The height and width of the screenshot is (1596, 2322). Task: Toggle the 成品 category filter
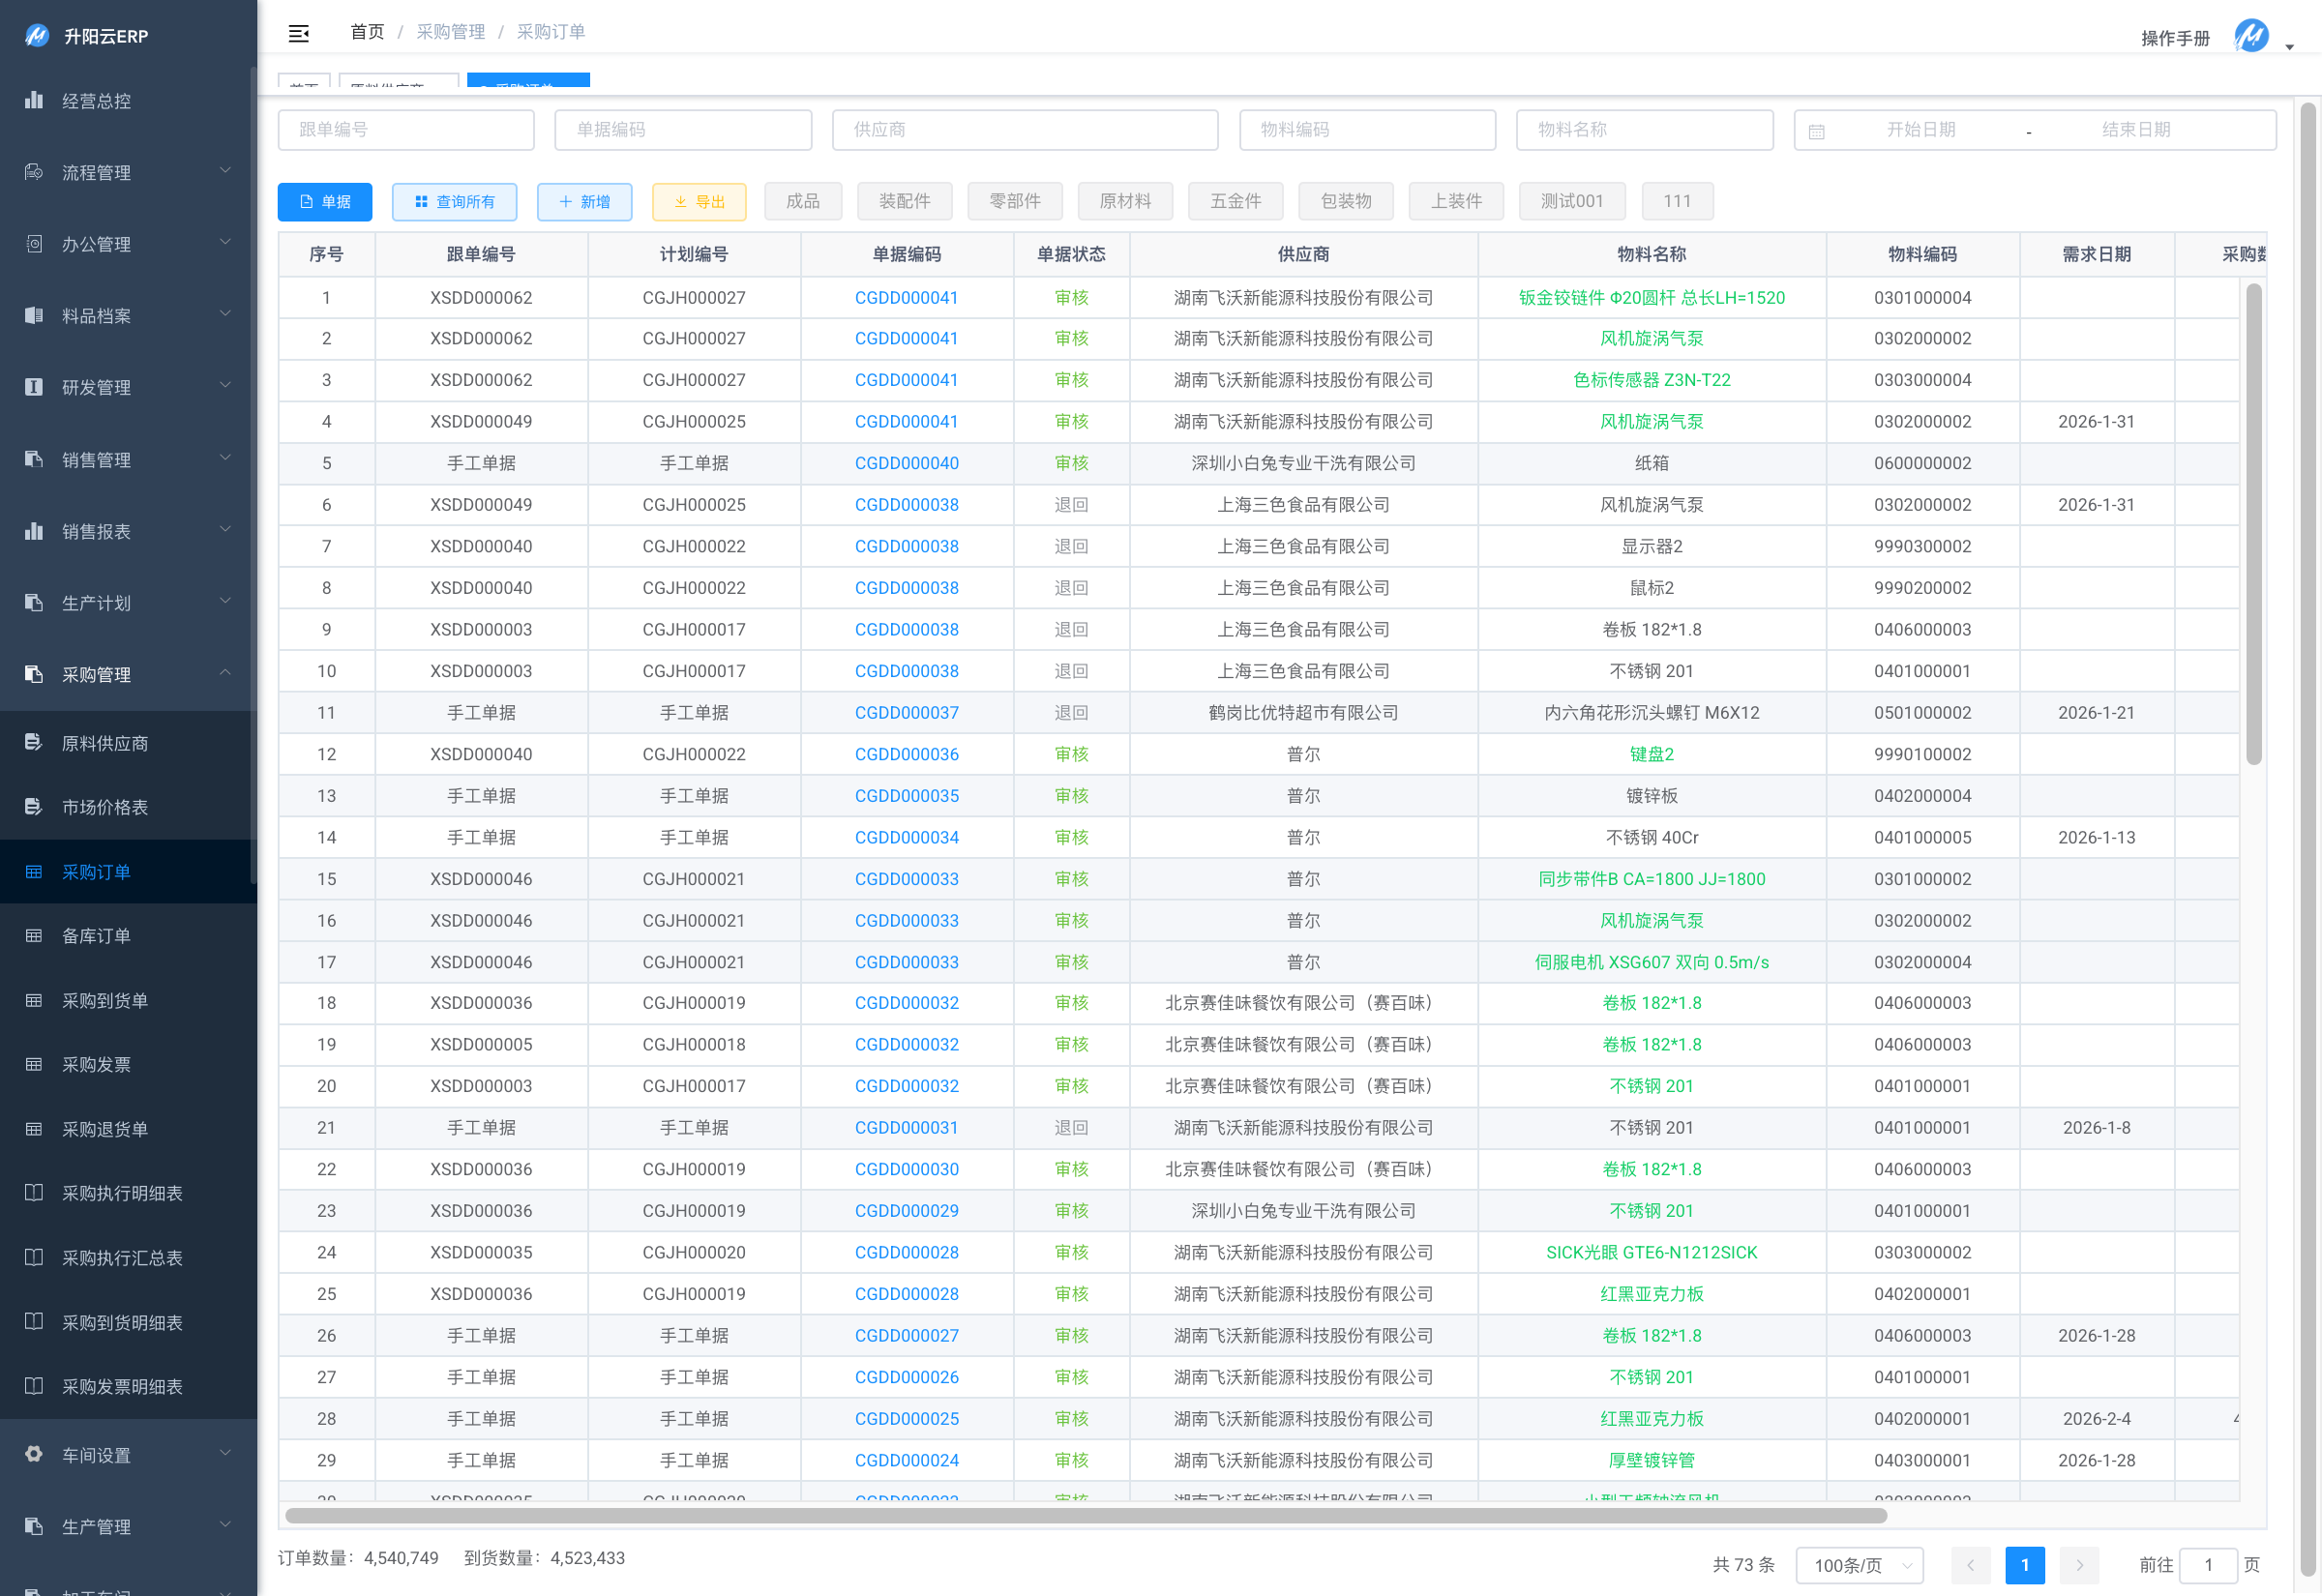[802, 201]
